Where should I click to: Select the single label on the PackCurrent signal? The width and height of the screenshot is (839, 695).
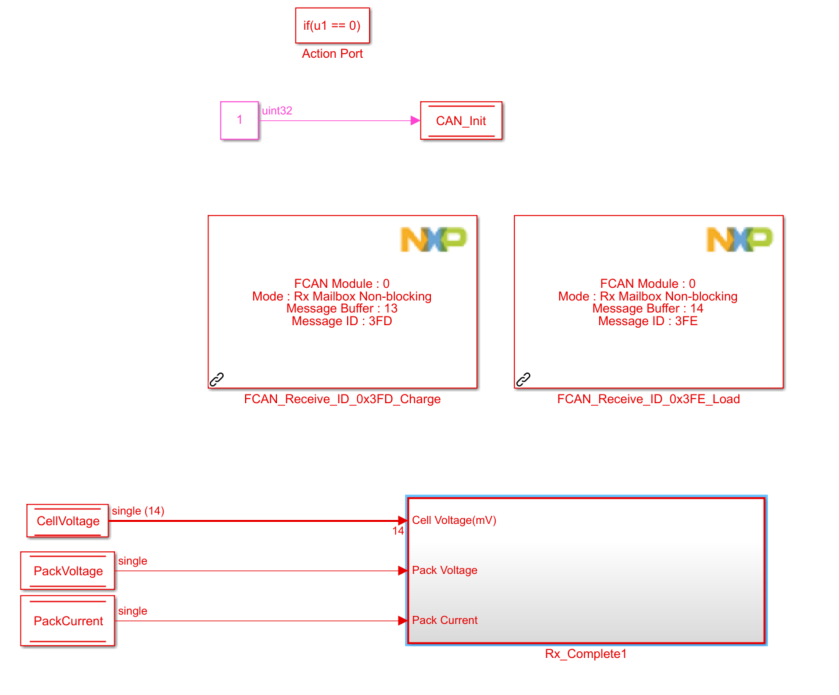pos(135,610)
